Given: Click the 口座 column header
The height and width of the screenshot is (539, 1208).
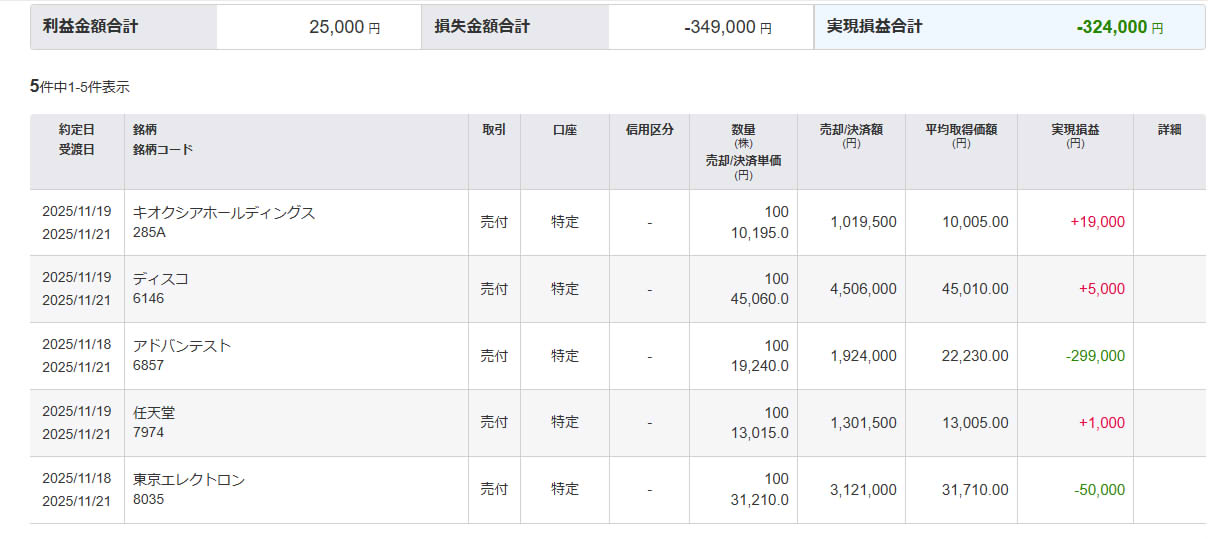Looking at the screenshot, I should 565,130.
